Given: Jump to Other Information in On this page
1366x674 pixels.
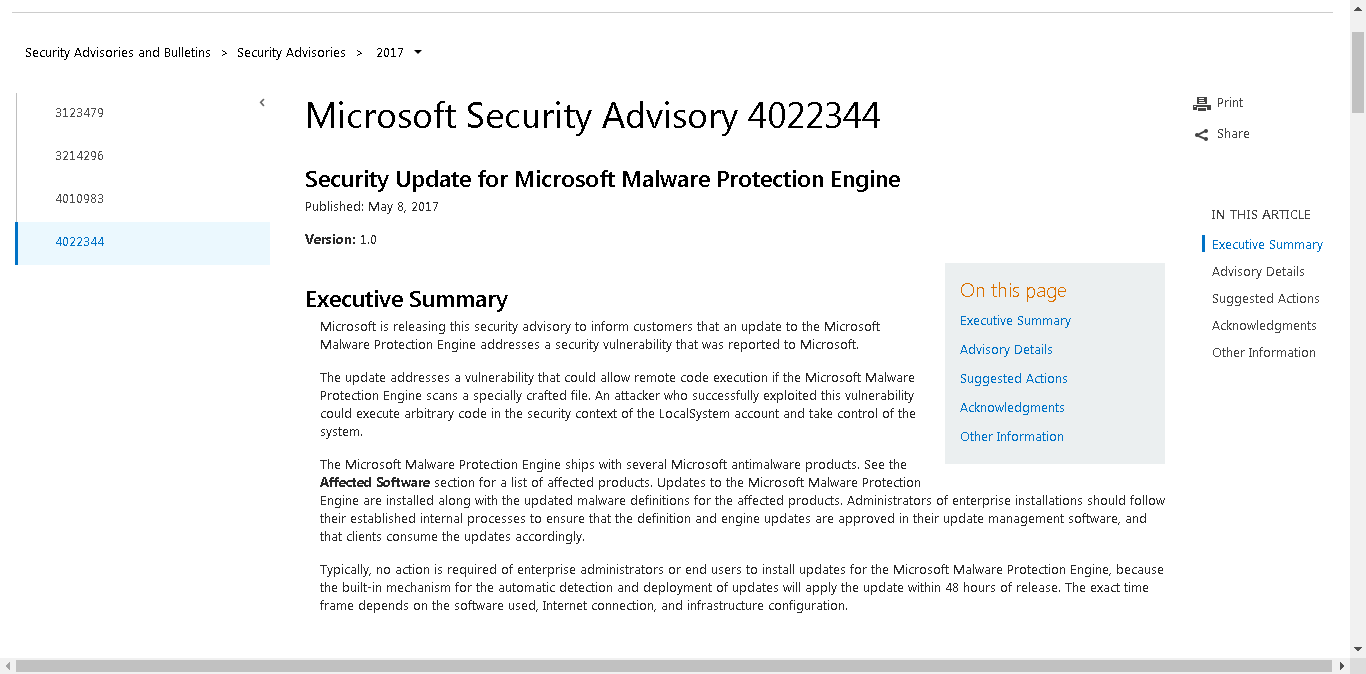Looking at the screenshot, I should 1012,437.
